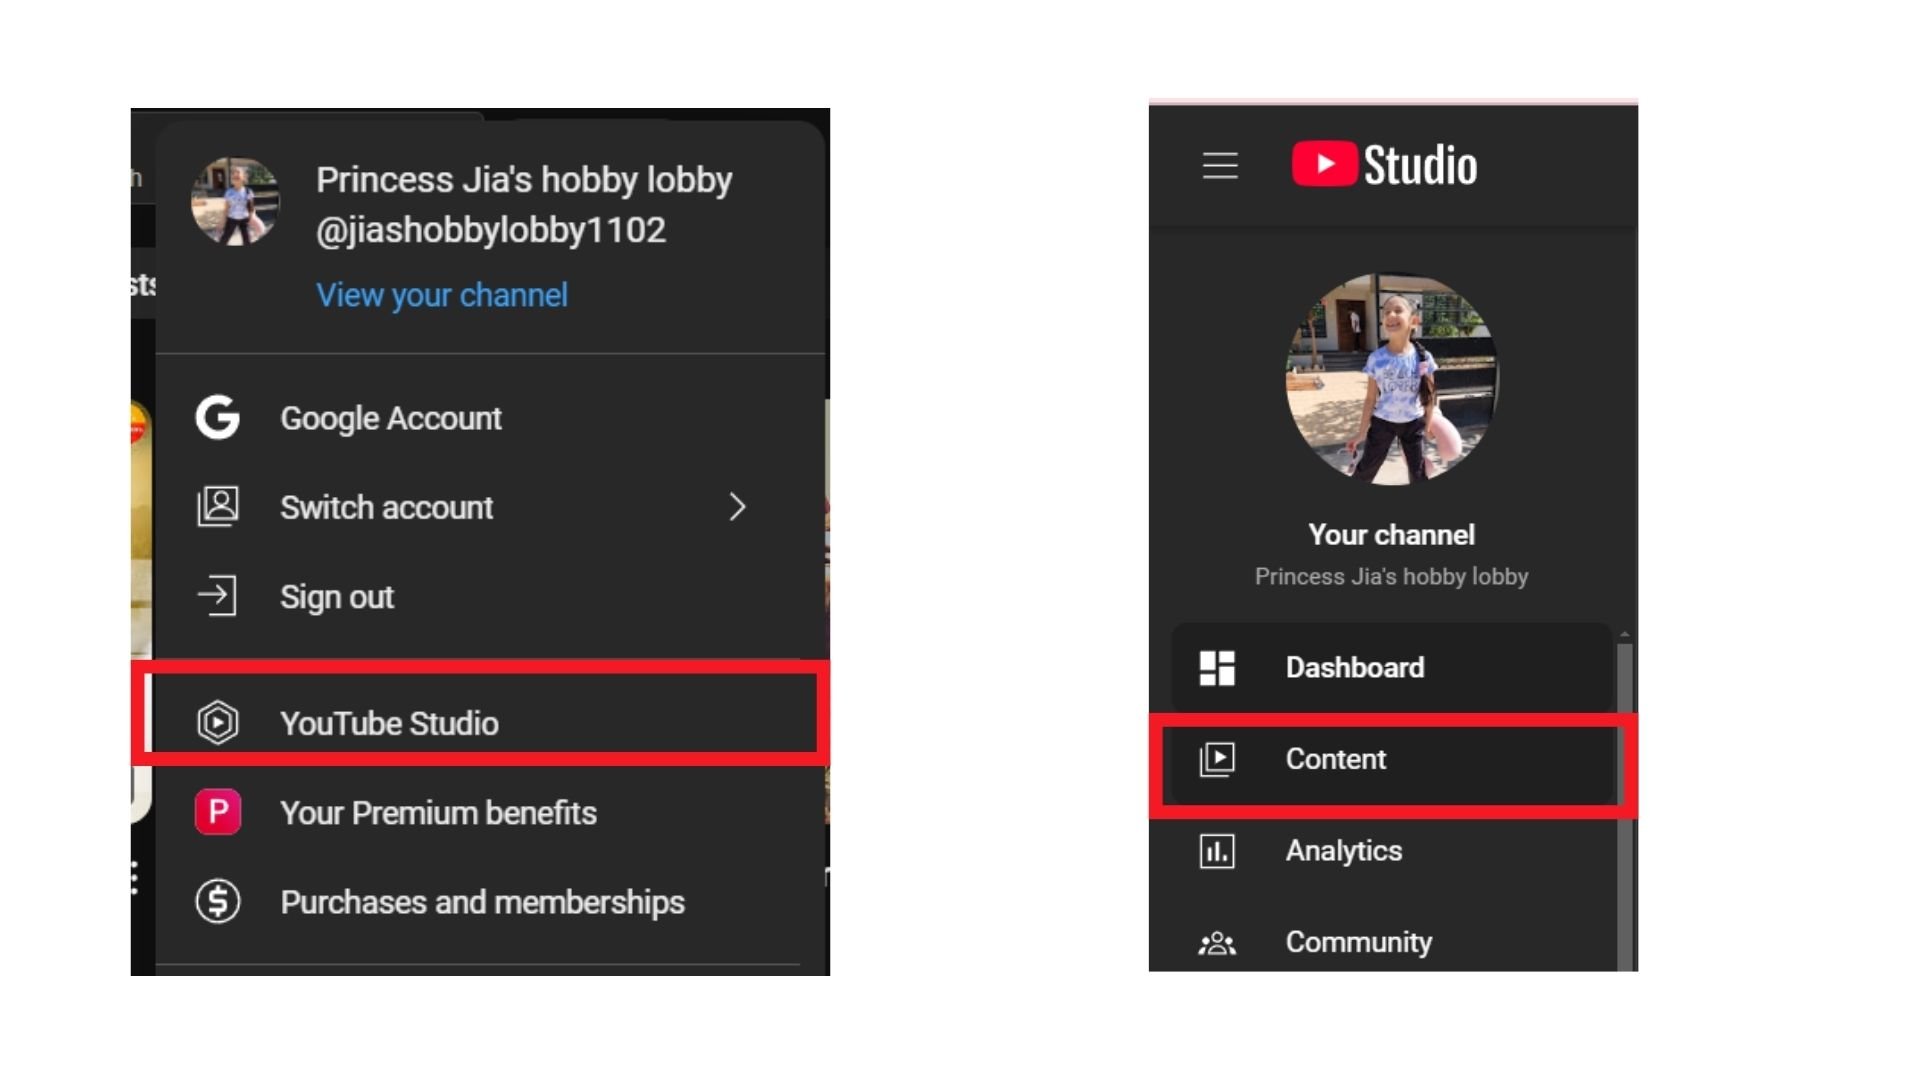
Task: Open Your Premium benefits entry
Action: point(490,812)
